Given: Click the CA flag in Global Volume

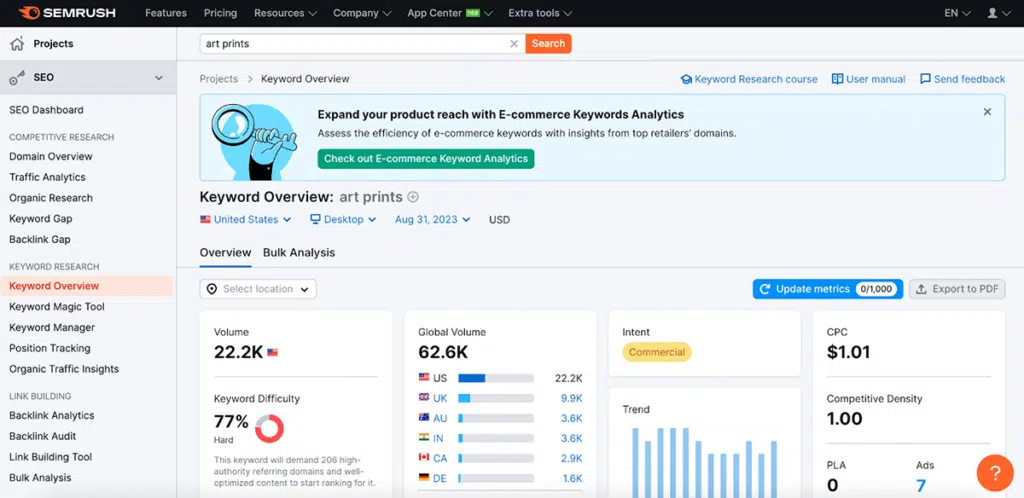Looking at the screenshot, I should 424,458.
